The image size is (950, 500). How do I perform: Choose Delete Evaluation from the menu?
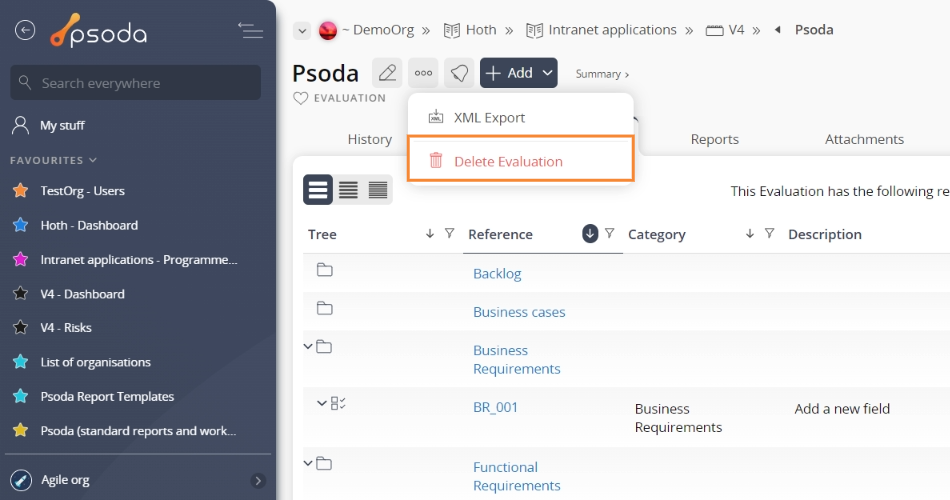coord(508,161)
